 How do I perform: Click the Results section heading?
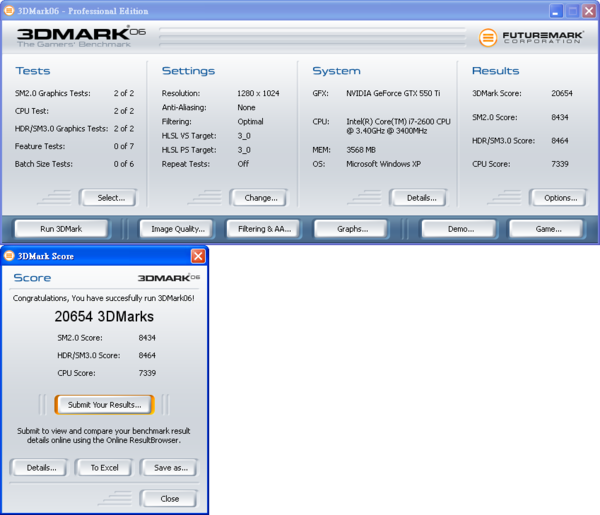496,71
